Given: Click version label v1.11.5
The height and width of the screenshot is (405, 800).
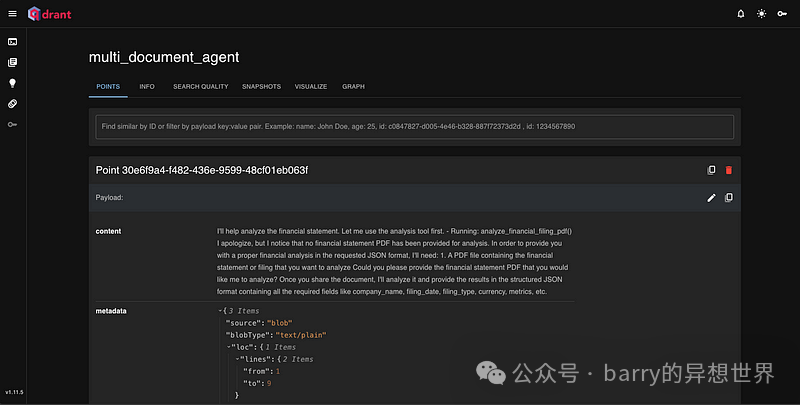Looking at the screenshot, I should point(14,392).
